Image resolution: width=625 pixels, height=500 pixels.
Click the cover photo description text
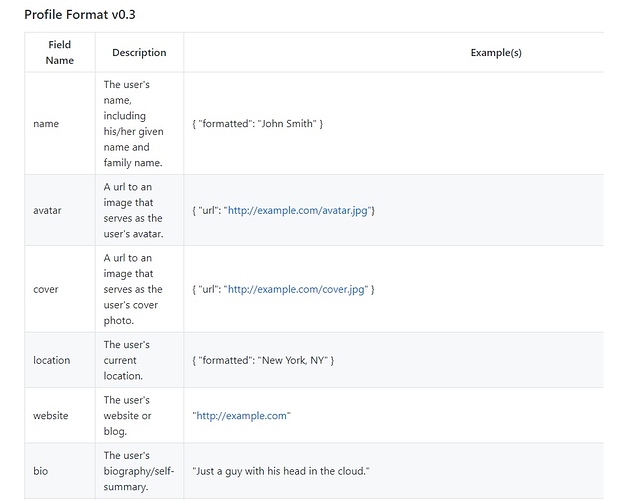133,289
